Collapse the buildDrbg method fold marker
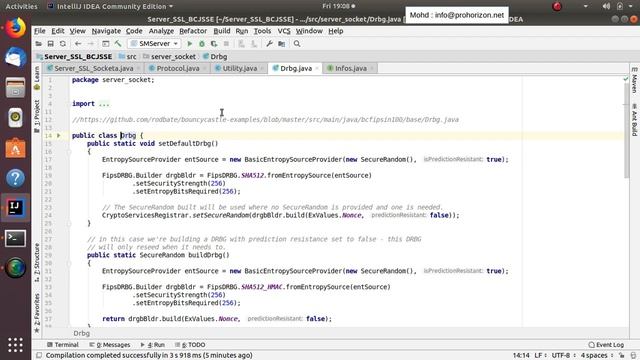The image size is (640, 360). point(69,263)
